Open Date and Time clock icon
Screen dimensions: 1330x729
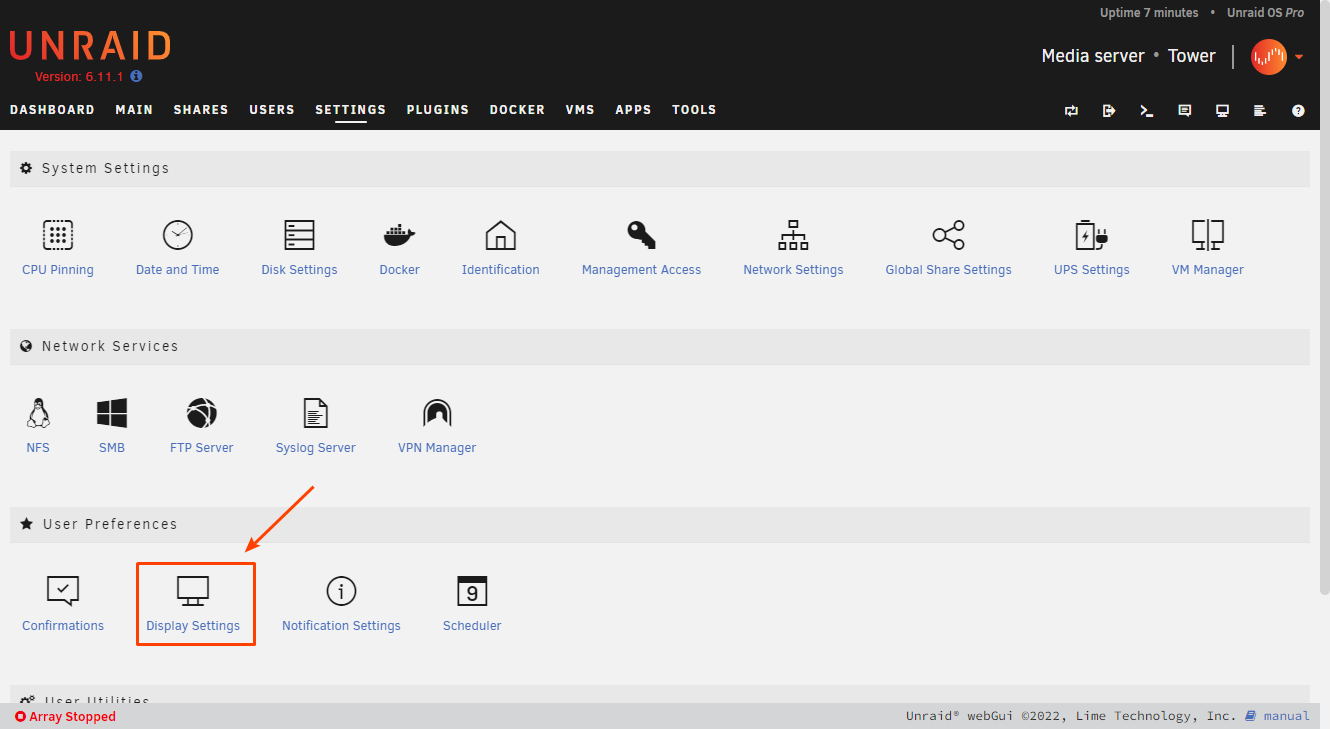click(x=177, y=235)
